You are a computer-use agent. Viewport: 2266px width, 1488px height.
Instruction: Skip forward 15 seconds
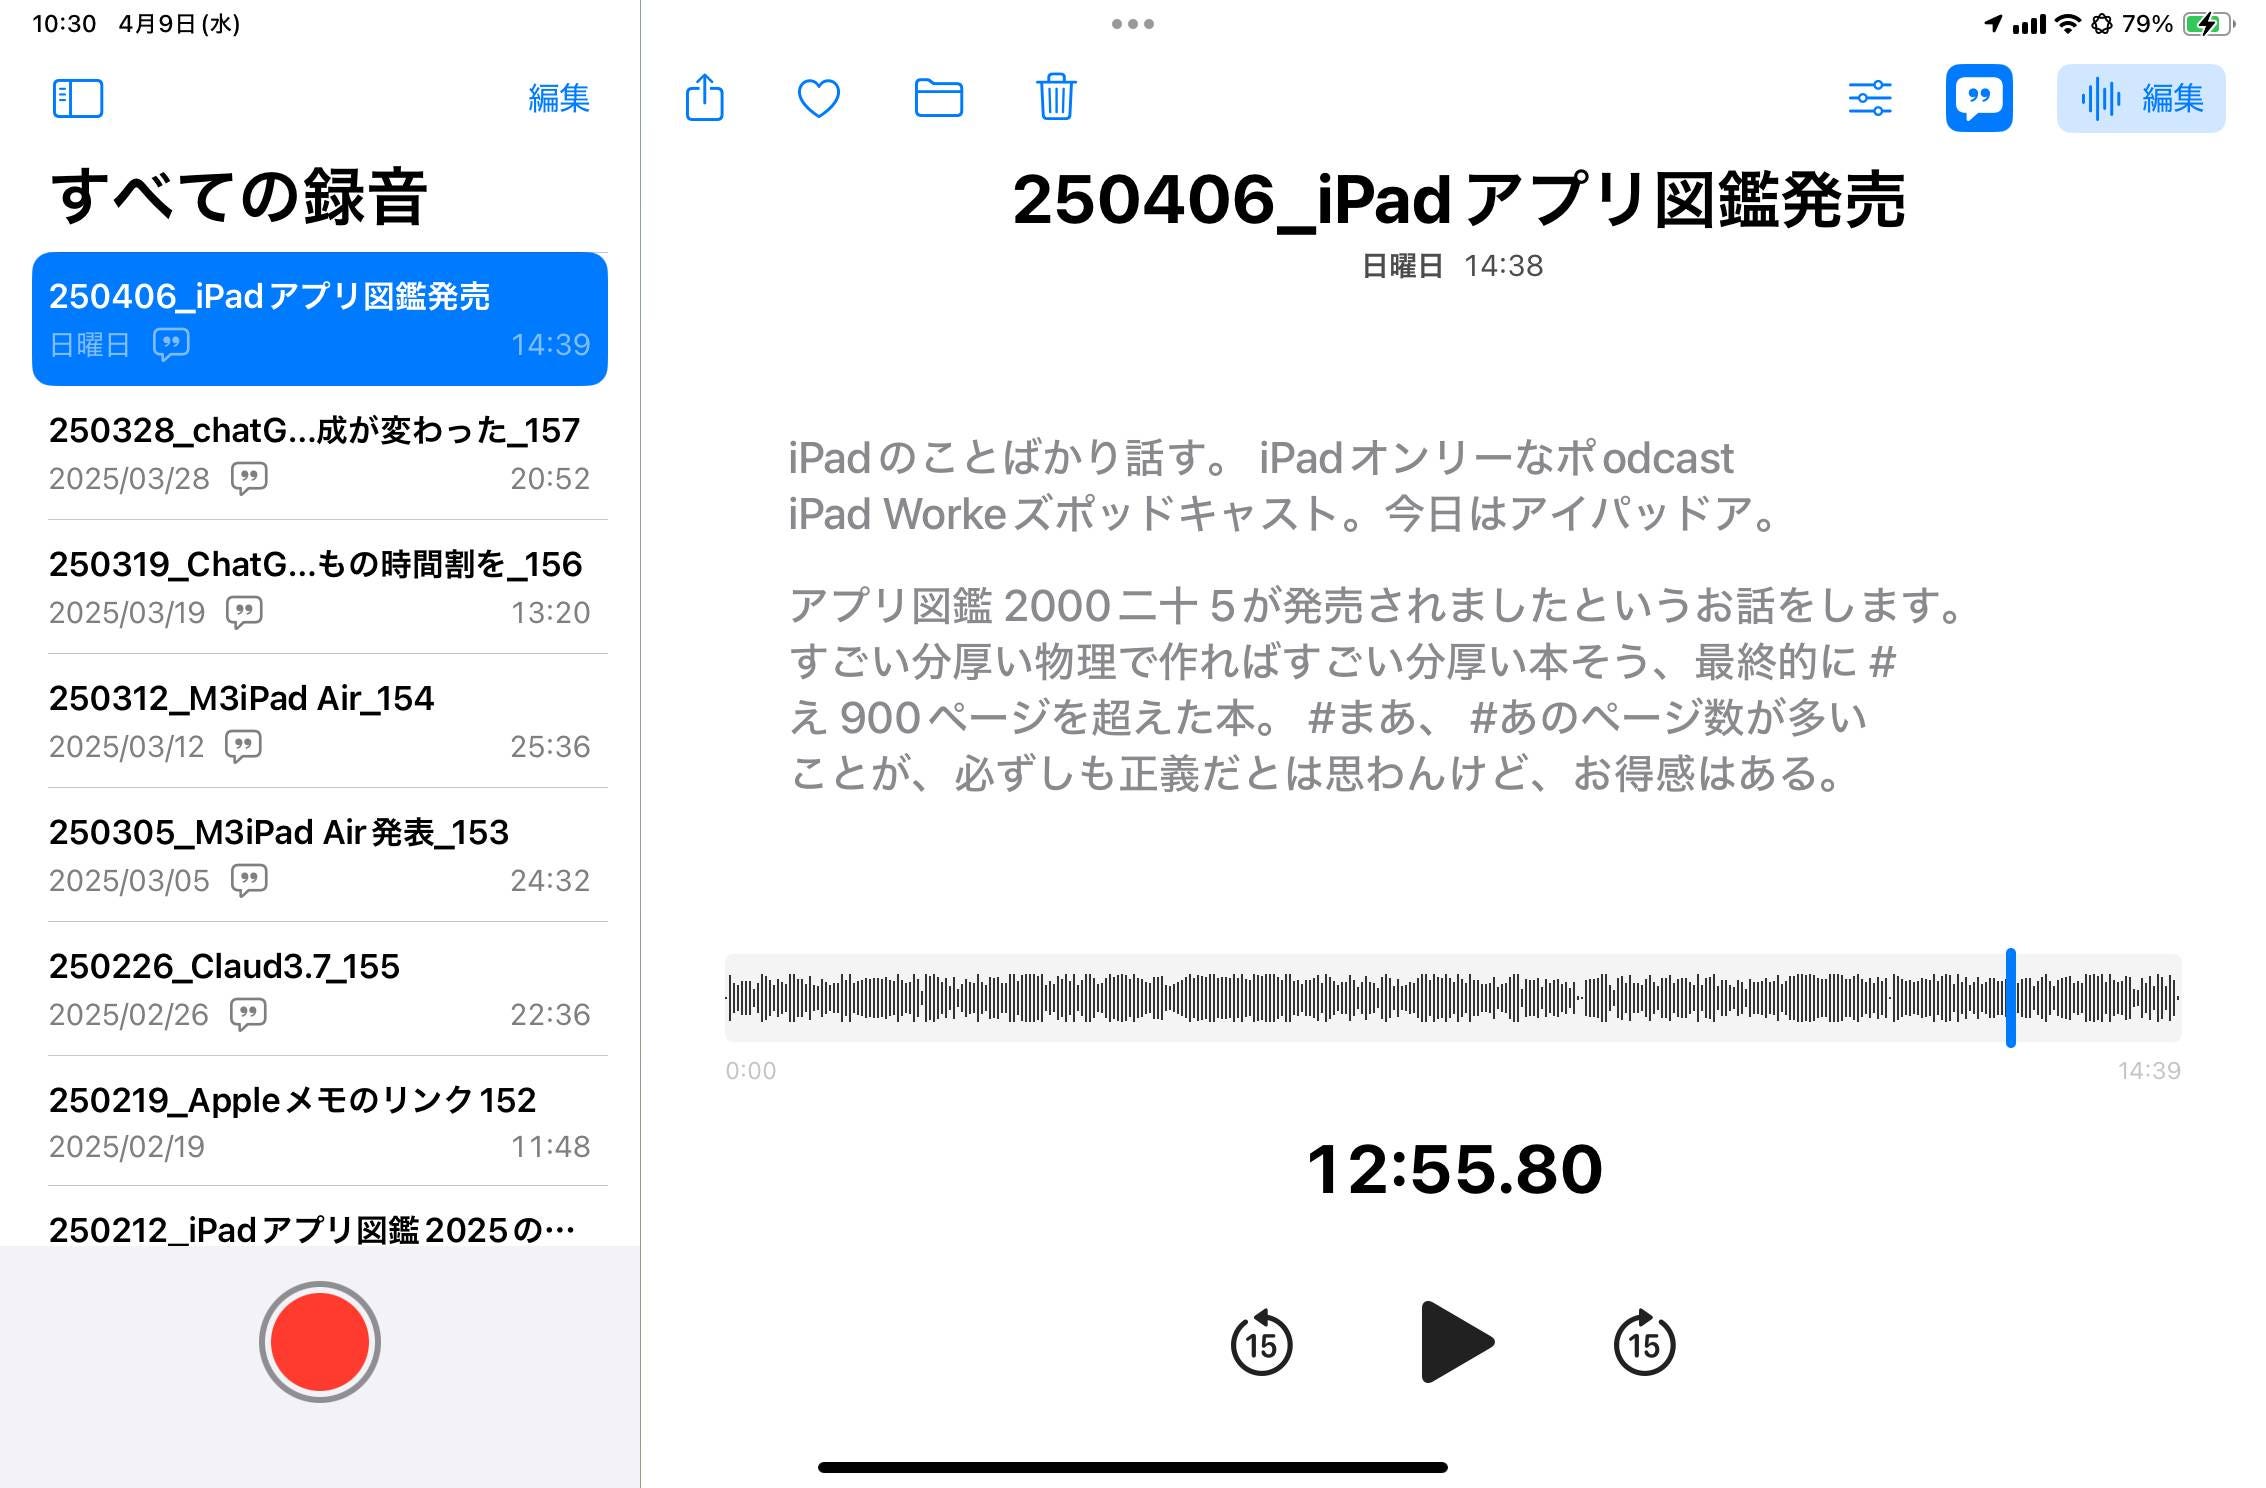(1644, 1342)
